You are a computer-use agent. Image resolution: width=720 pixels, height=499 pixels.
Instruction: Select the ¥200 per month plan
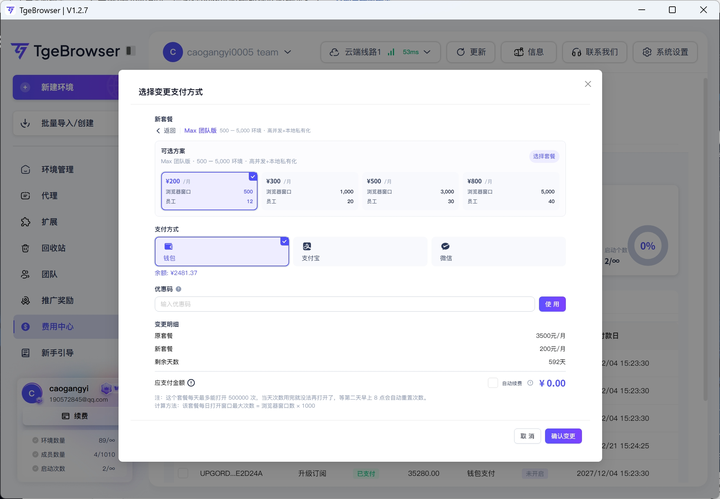pos(209,191)
